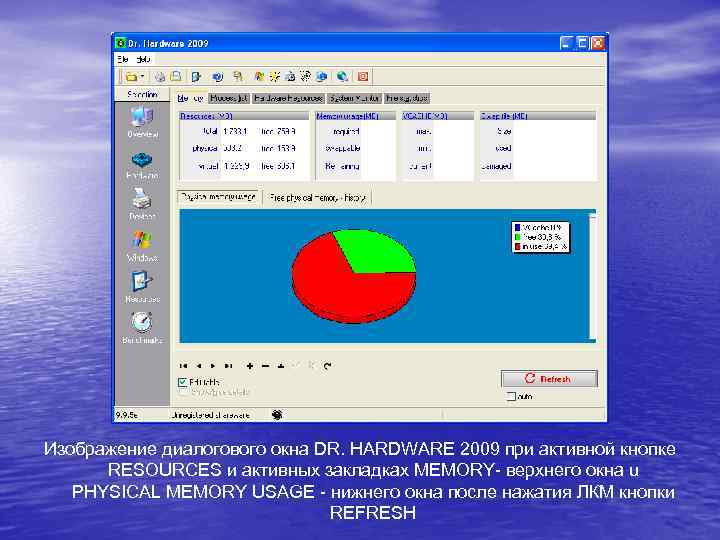Image resolution: width=720 pixels, height=540 pixels.
Task: Click the red in use legend swatch
Action: tap(518, 247)
